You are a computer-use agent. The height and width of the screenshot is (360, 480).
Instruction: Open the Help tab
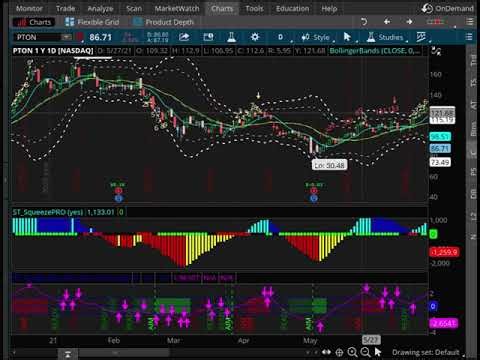coord(329,8)
